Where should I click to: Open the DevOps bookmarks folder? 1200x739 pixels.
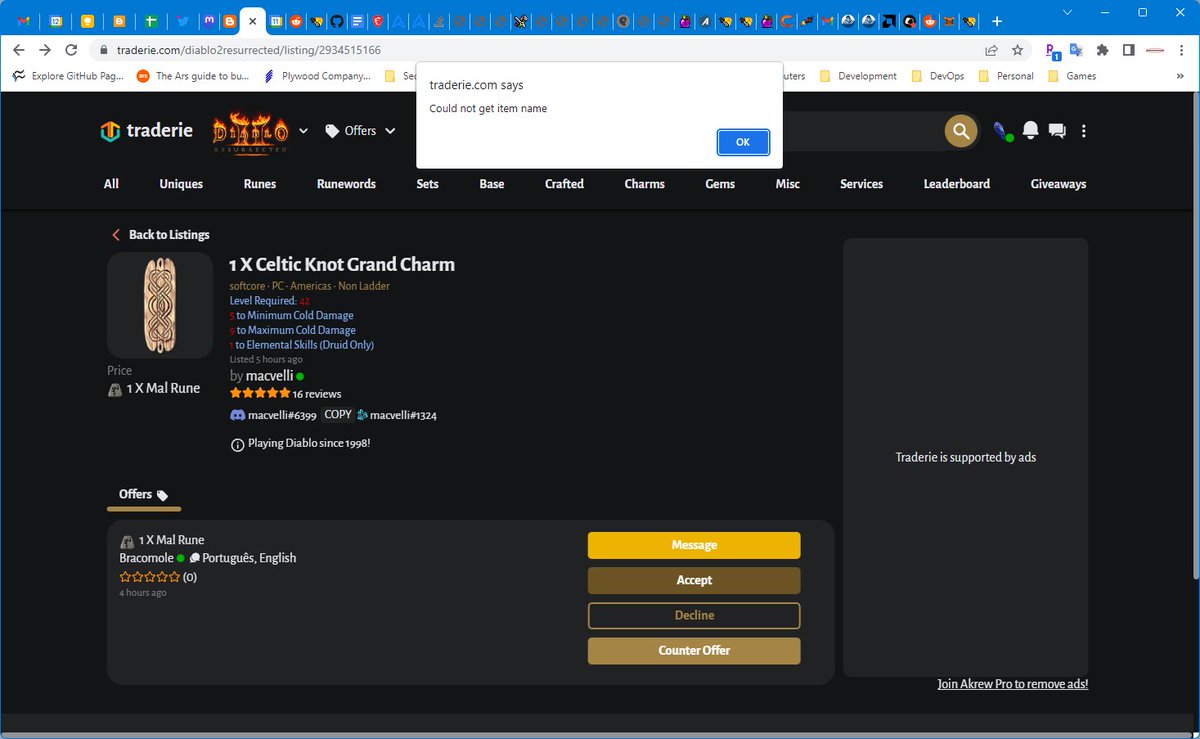tap(937, 76)
